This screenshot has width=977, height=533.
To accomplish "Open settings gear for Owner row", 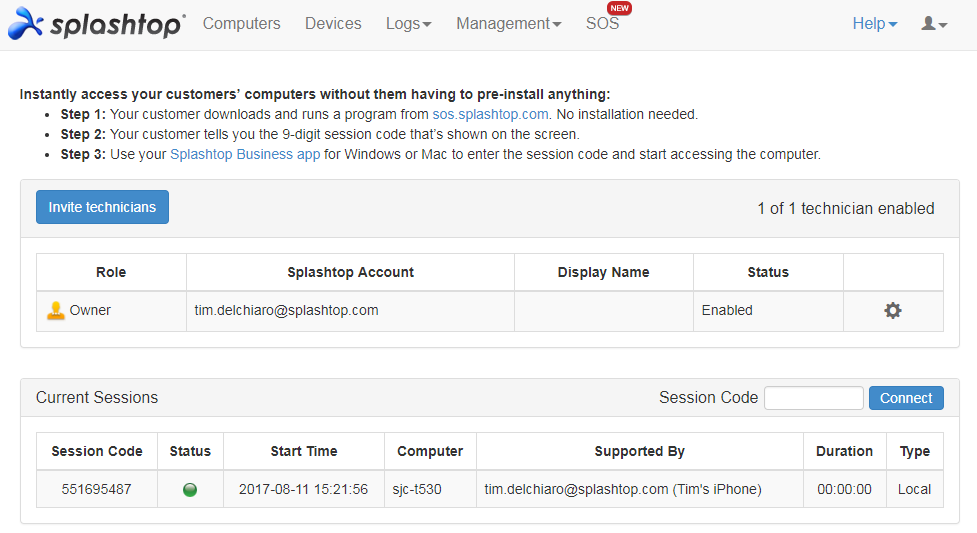I will [x=892, y=311].
